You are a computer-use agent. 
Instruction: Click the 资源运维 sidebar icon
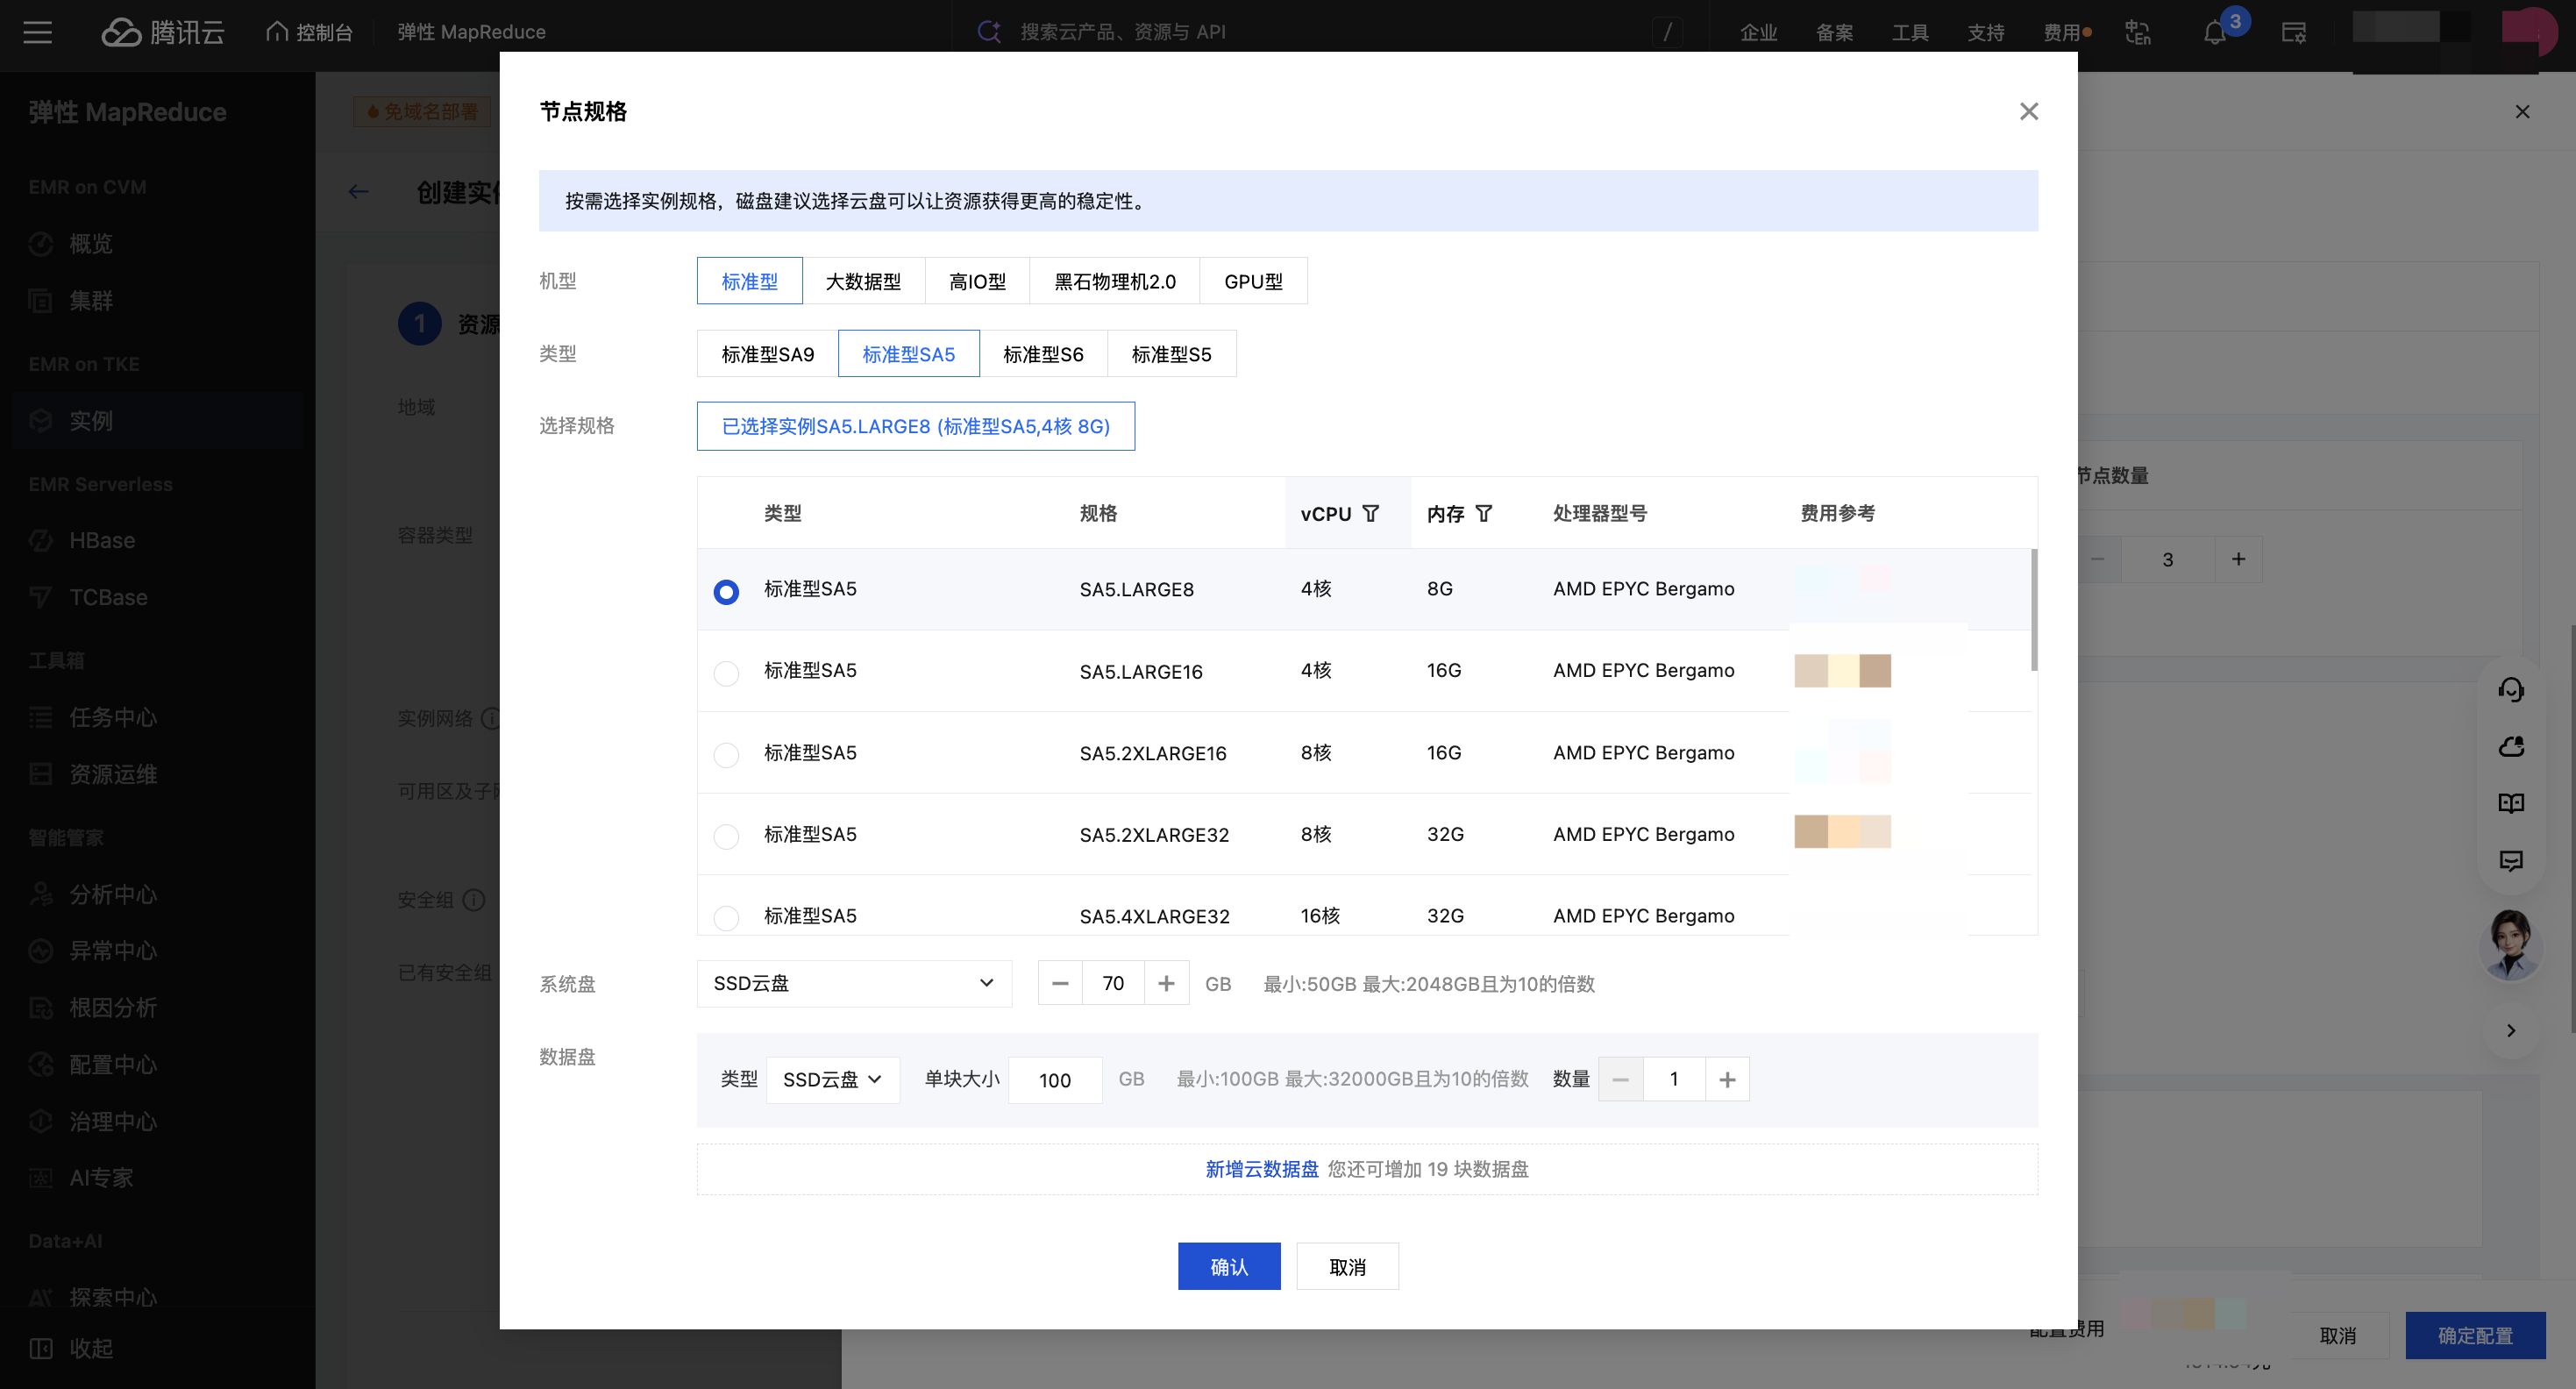41,774
